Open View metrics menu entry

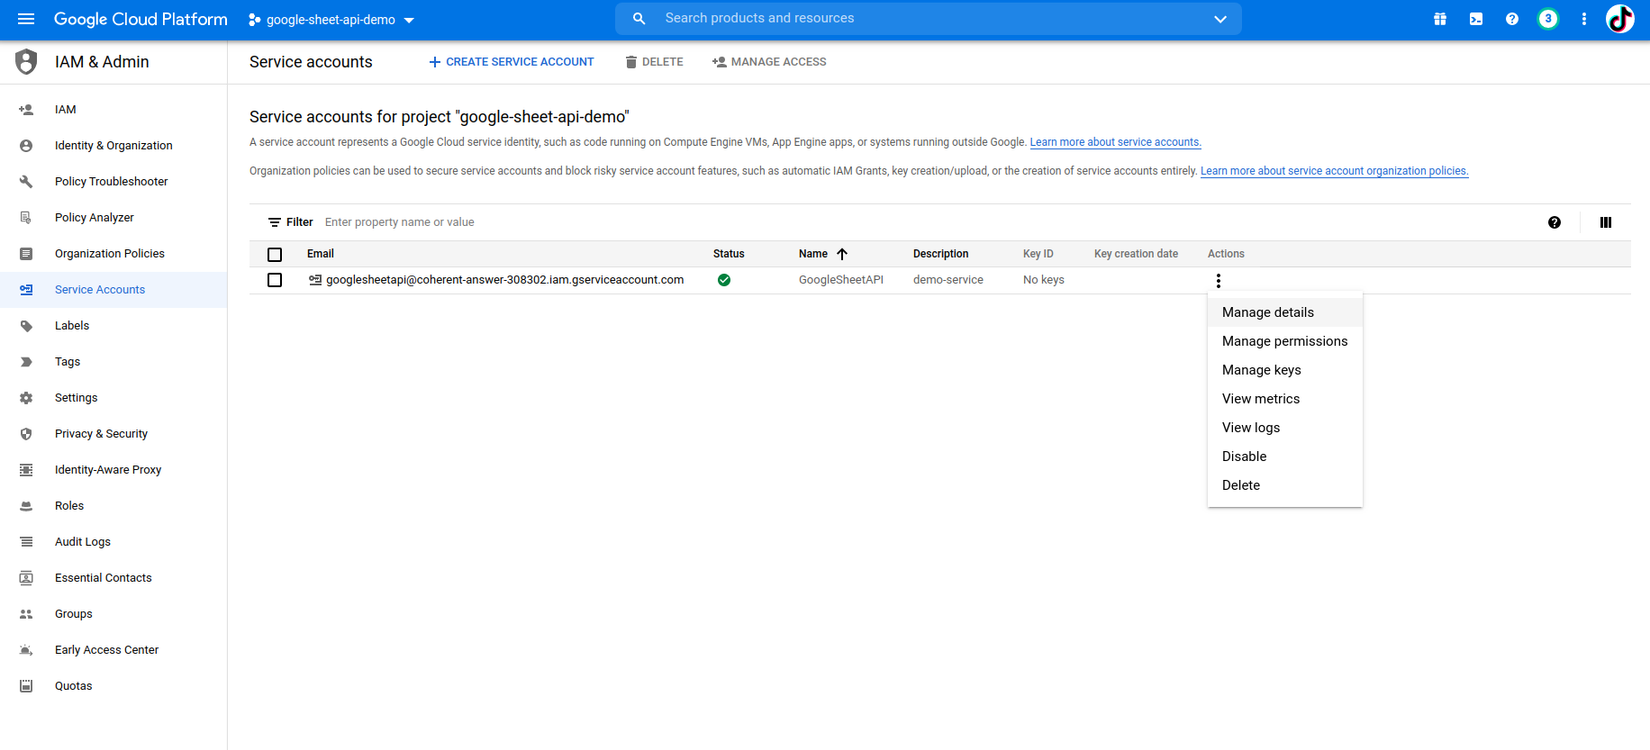[x=1285, y=399]
